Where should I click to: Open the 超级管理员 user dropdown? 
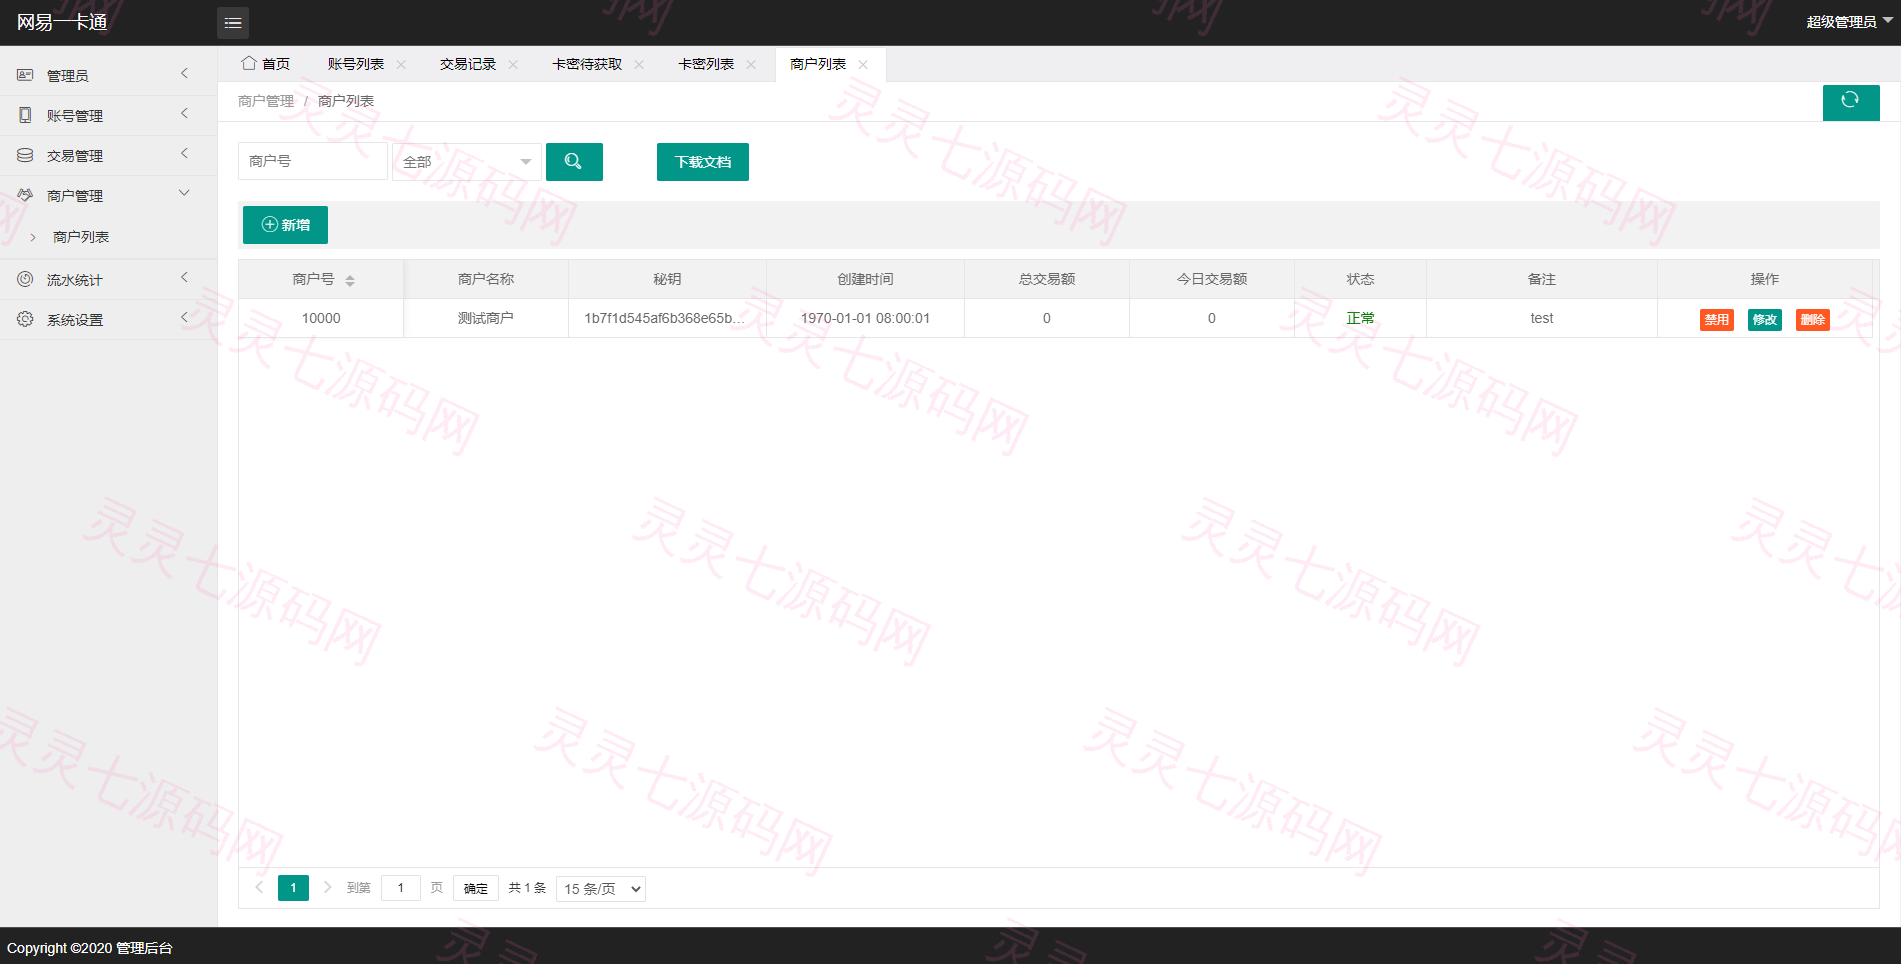(1849, 22)
